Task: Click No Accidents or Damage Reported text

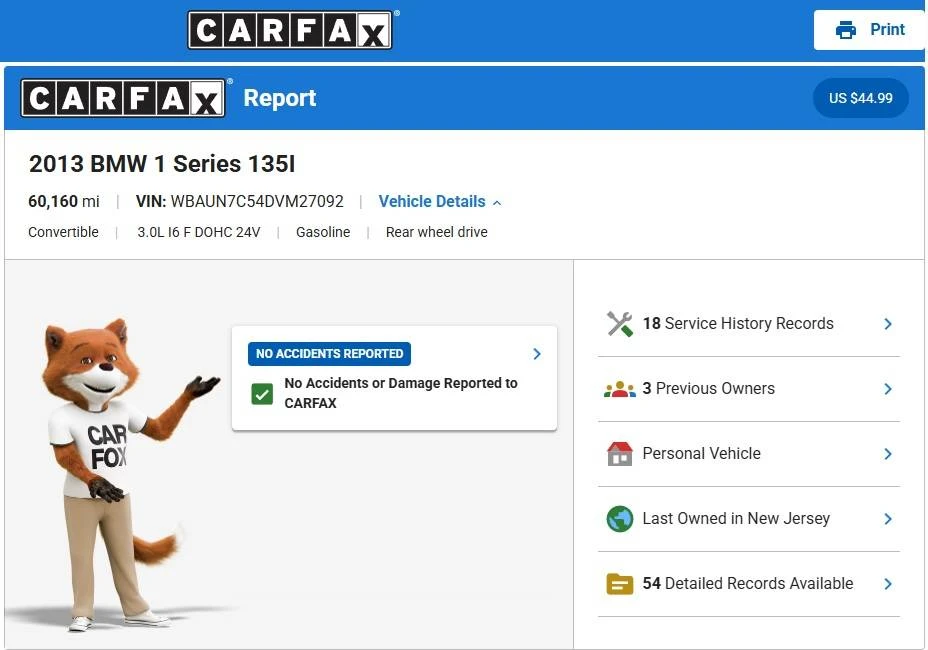Action: 401,393
